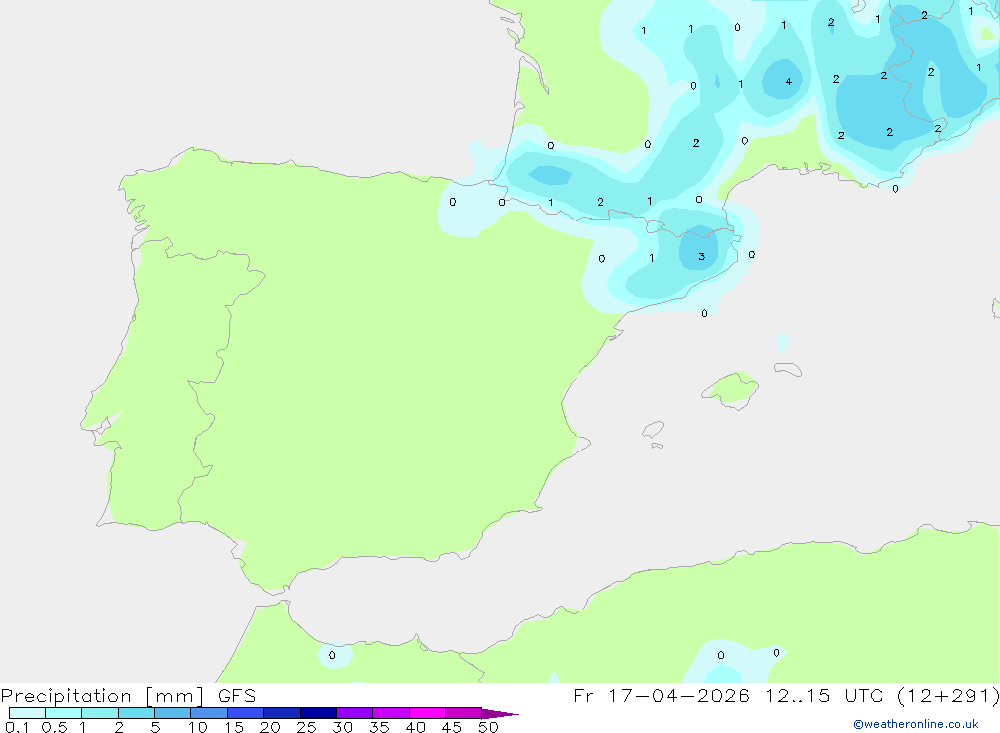
Task: Click the '50' legend label
Action: click(x=488, y=727)
